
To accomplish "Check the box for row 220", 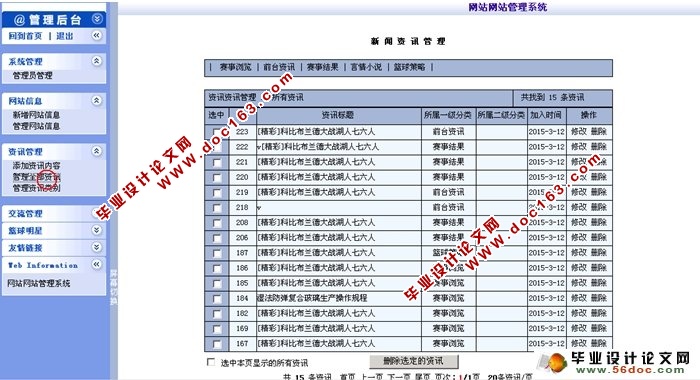I will tap(217, 177).
